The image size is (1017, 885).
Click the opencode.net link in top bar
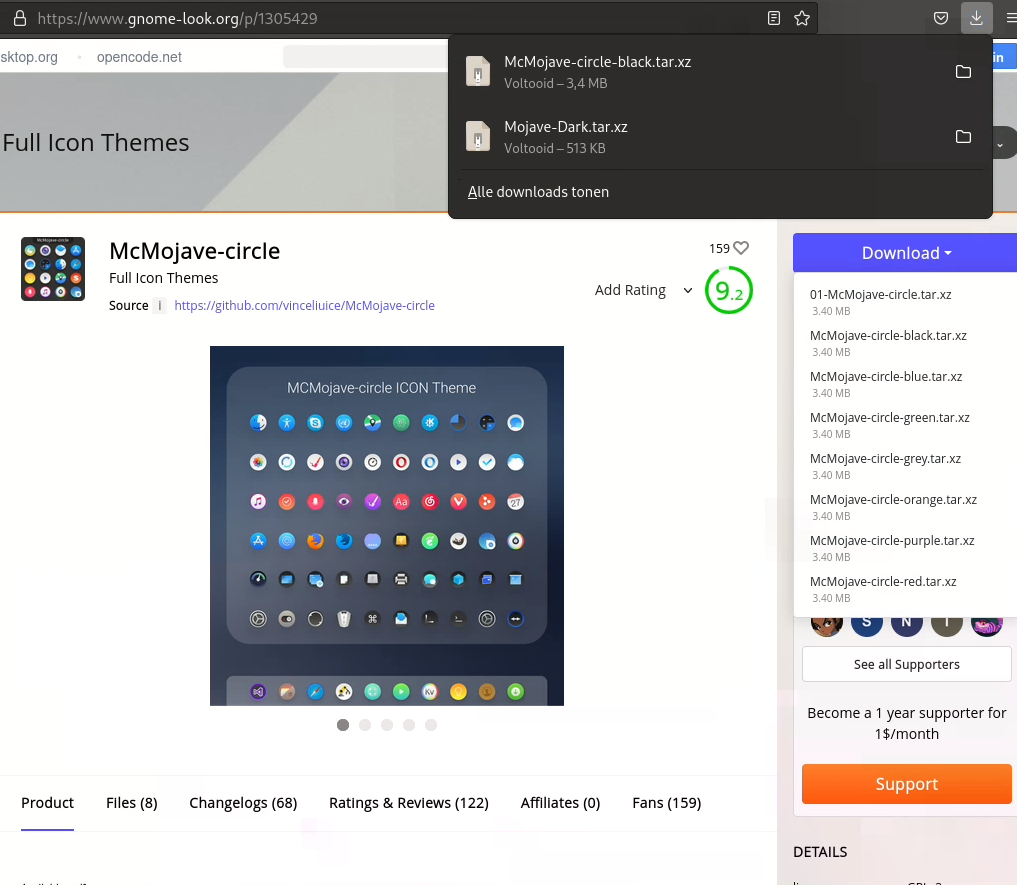(139, 57)
